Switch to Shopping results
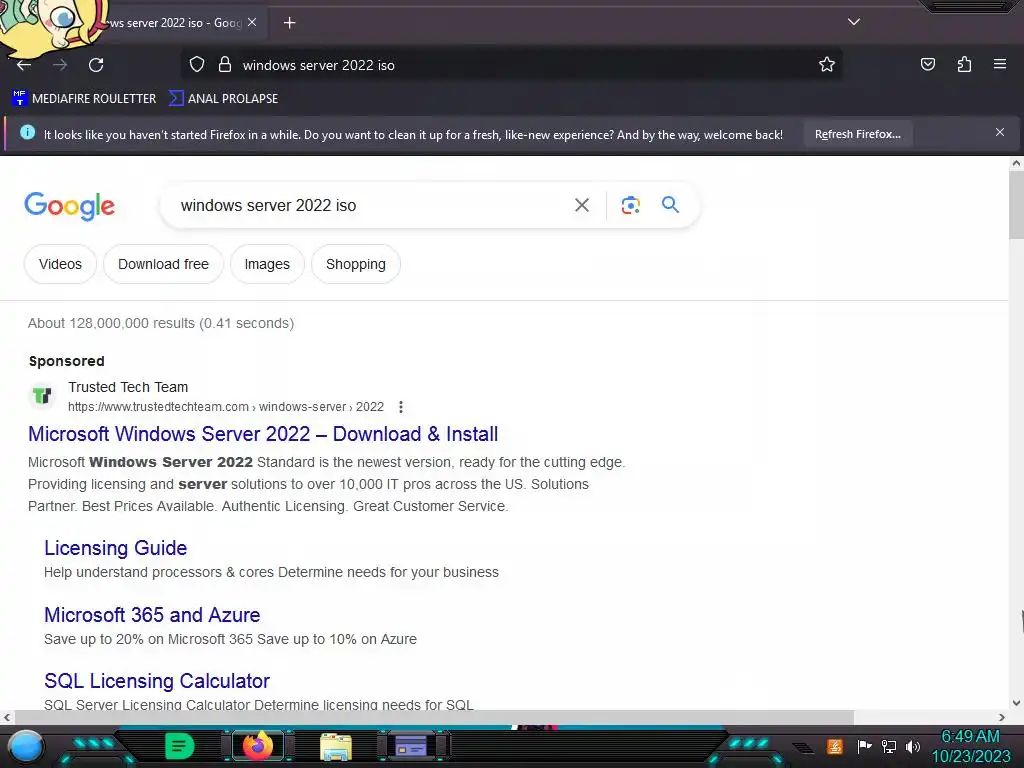Image resolution: width=1024 pixels, height=768 pixels. pyautogui.click(x=356, y=264)
